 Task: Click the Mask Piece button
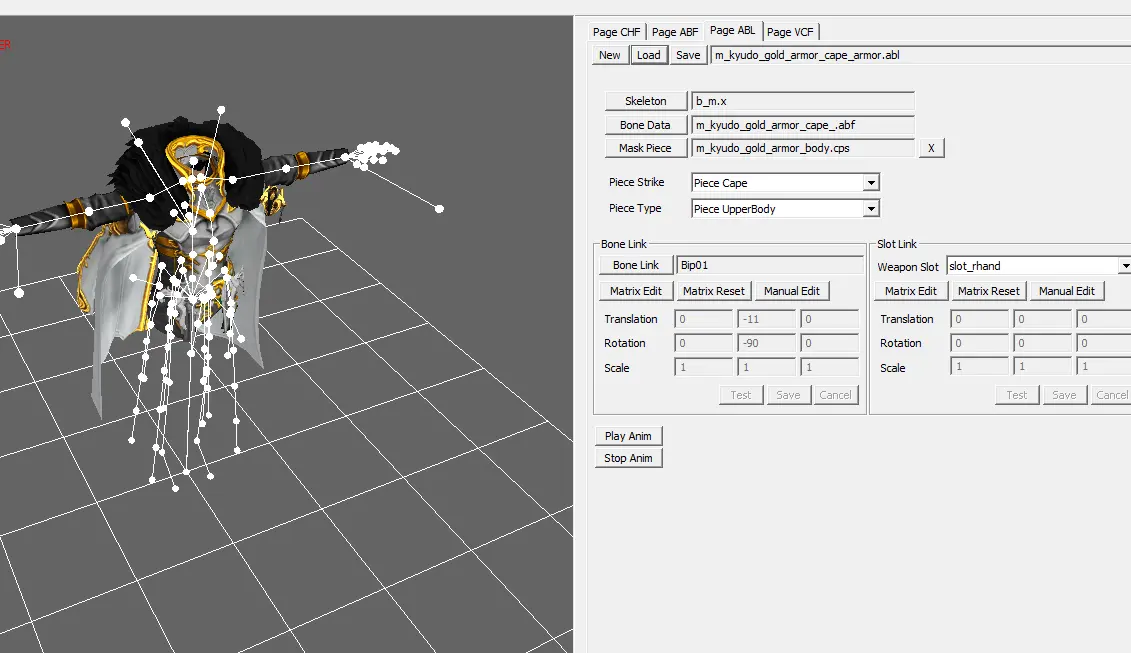point(646,148)
